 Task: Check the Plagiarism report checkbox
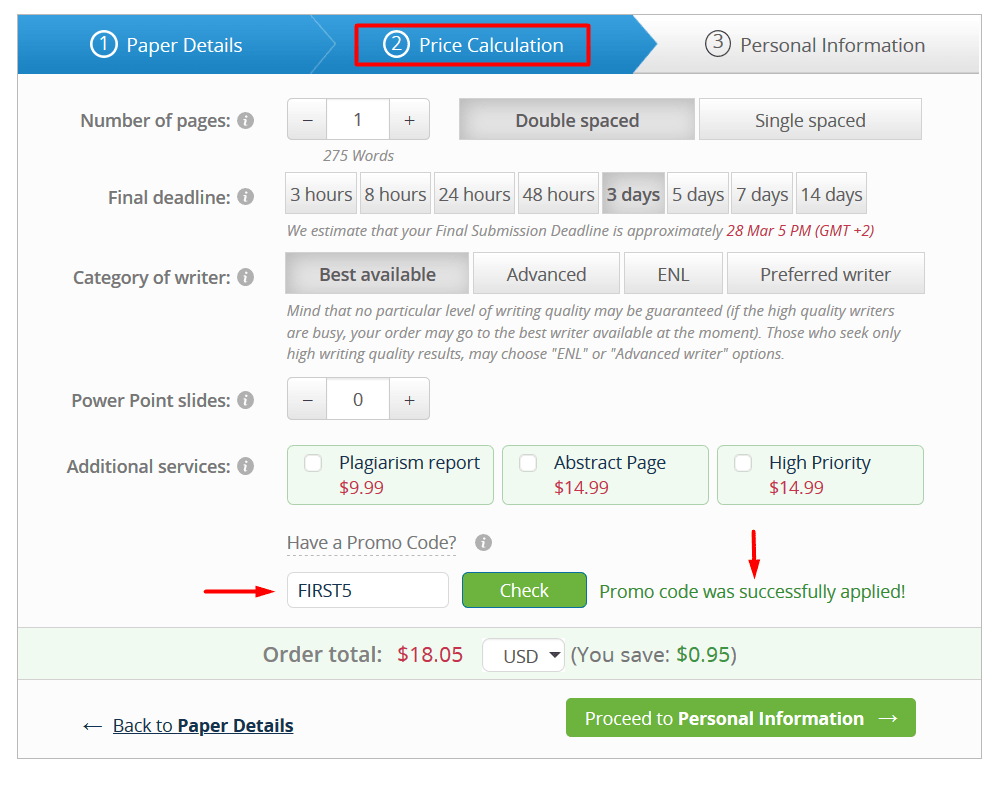314,463
